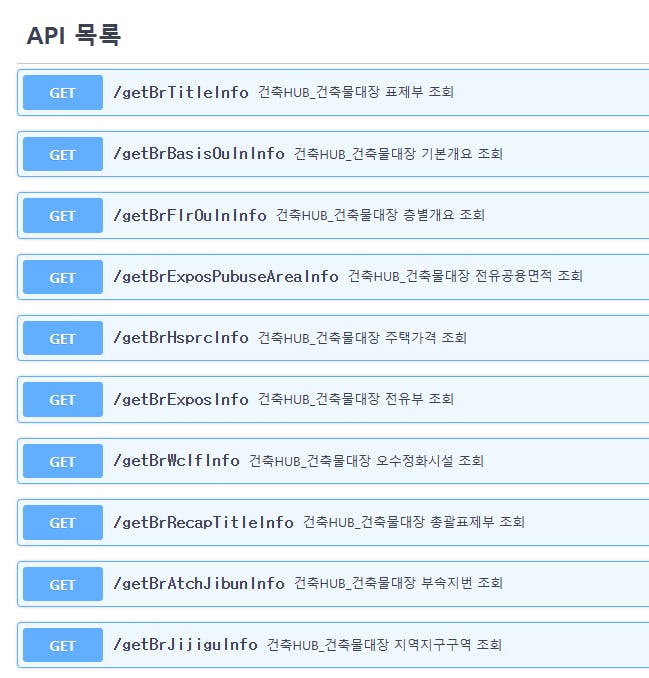This screenshot has height=678, width=649.
Task: Click GET badge for getBrJijiguInfo
Action: (x=63, y=645)
